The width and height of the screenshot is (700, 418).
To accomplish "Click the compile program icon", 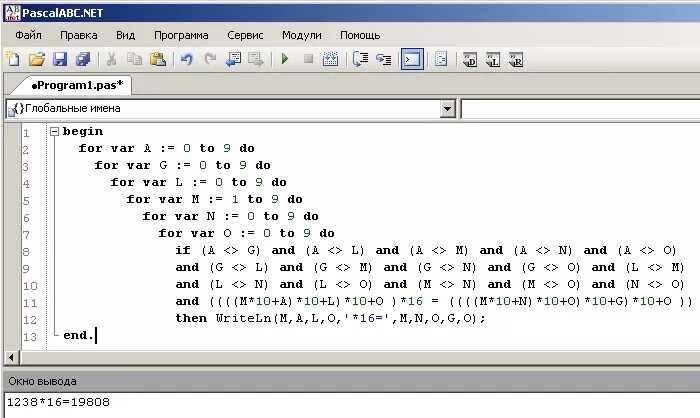I will pos(330,59).
